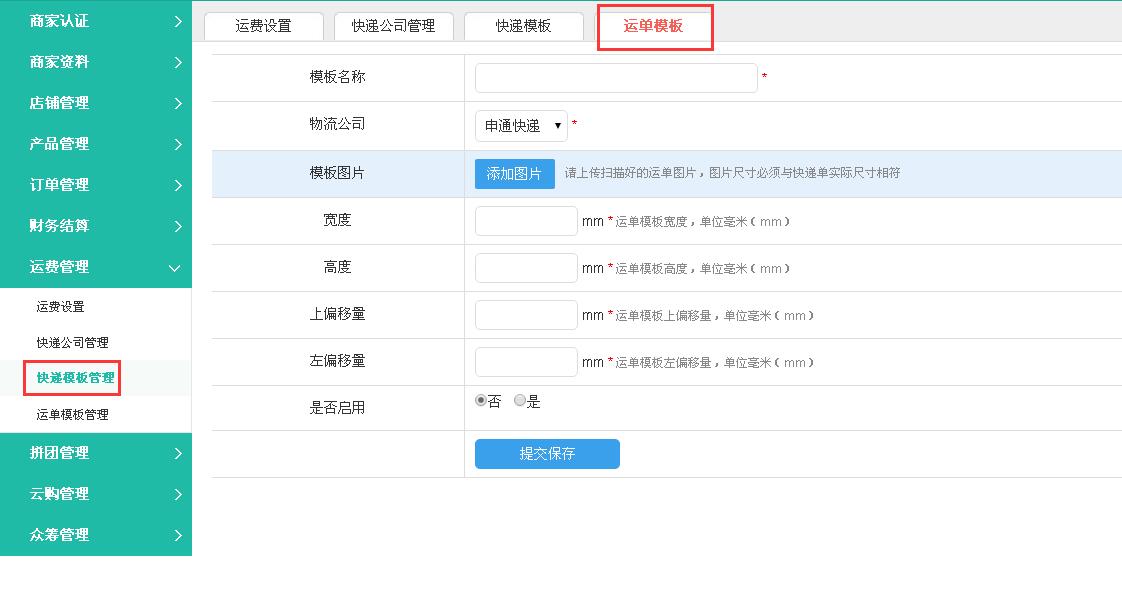Select the 是 radio button
This screenshot has height=605, width=1122.
520,401
